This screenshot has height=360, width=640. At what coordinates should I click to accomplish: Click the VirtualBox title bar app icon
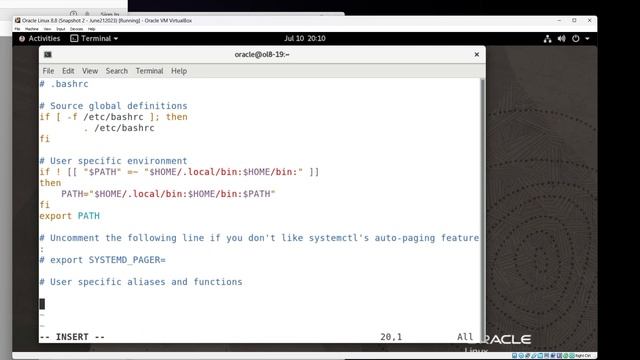[18, 20]
